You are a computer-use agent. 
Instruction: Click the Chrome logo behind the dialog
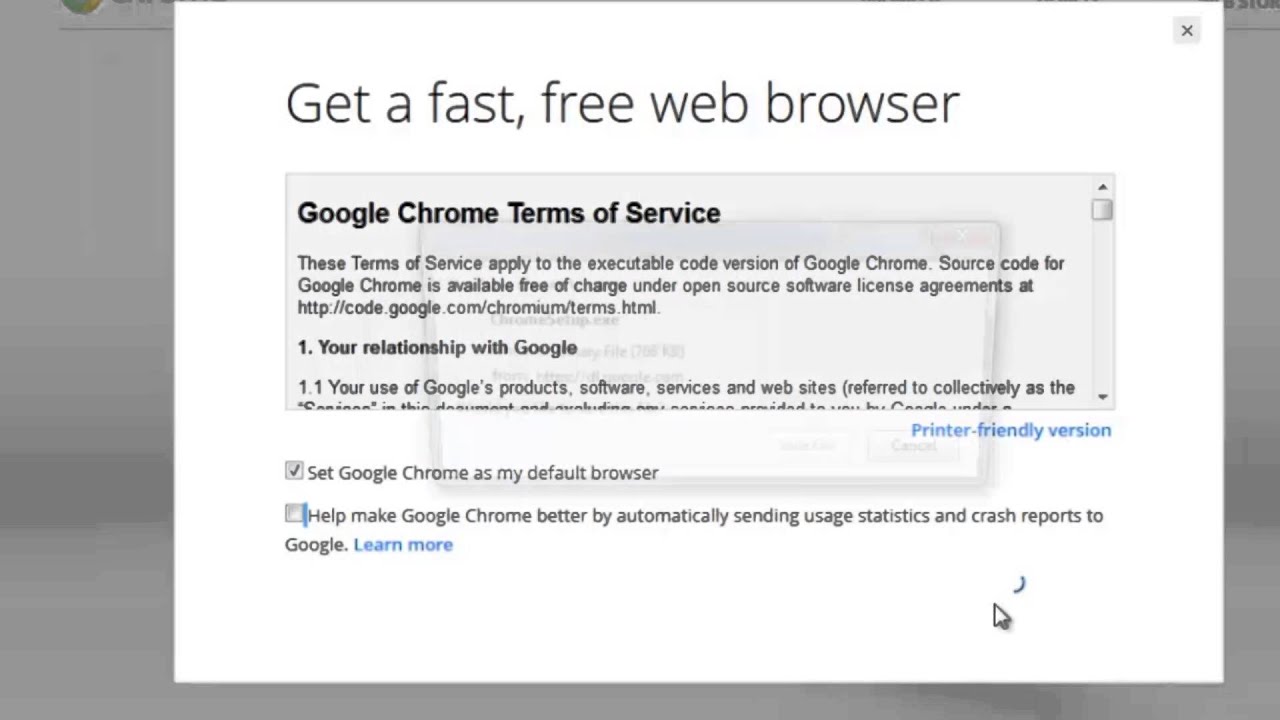pos(80,6)
